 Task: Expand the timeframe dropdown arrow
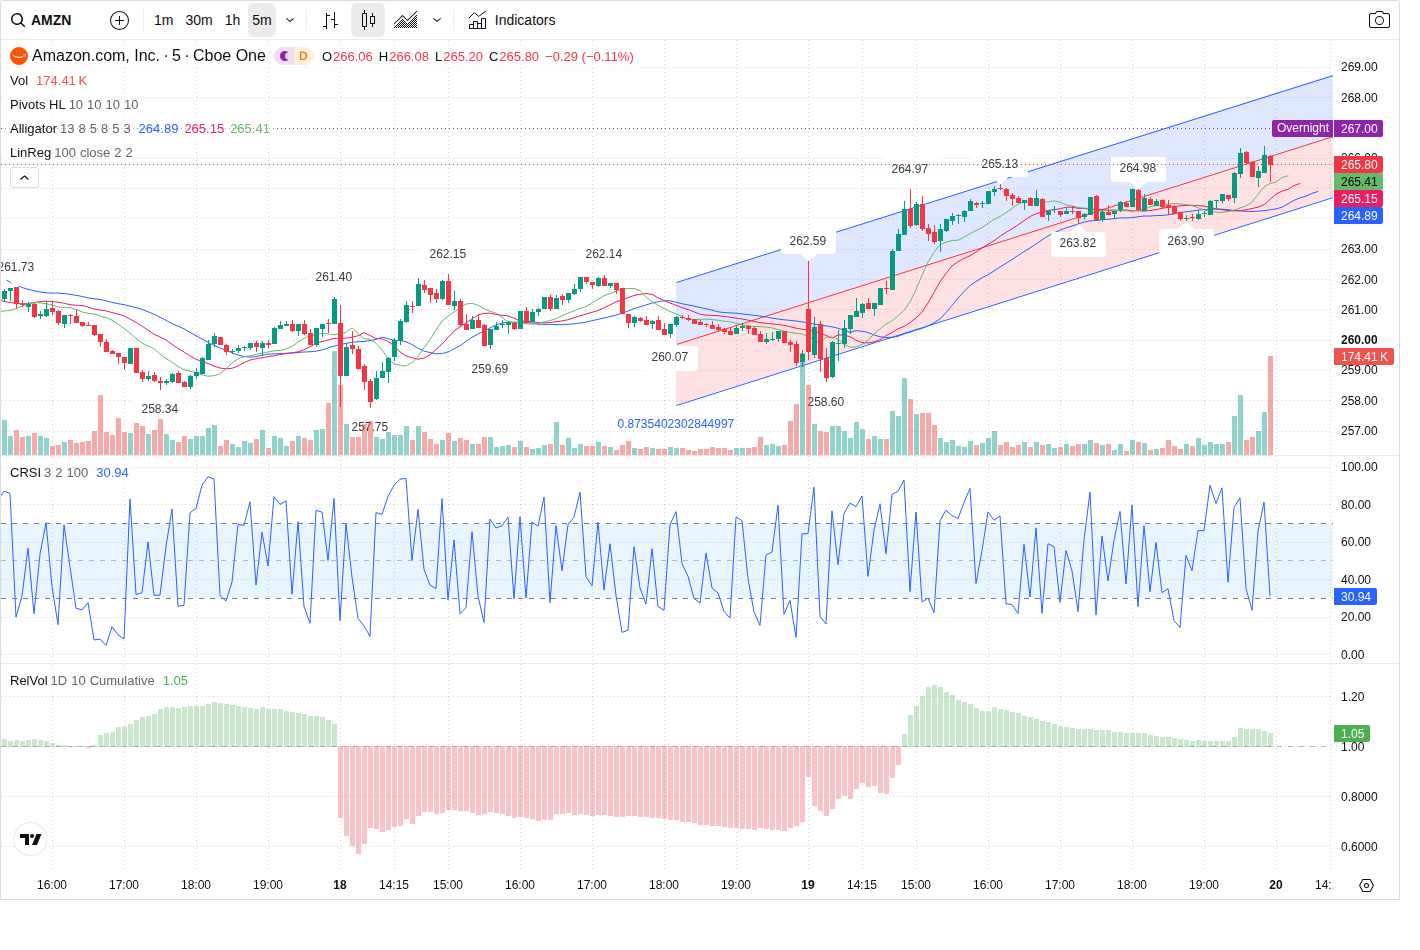pyautogui.click(x=290, y=20)
